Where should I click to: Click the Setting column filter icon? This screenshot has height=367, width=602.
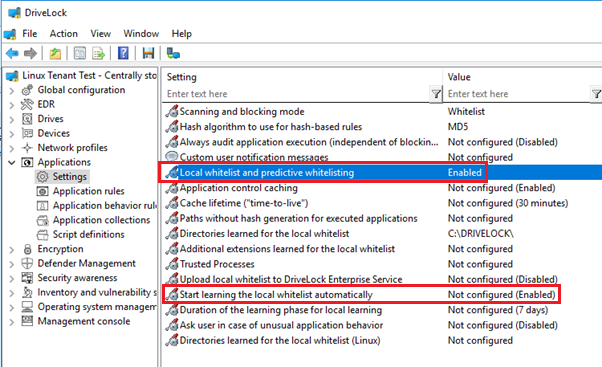coord(436,94)
